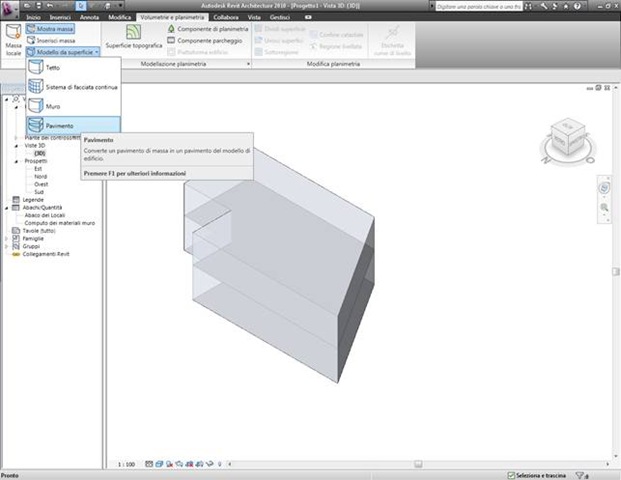Screen dimensions: 621x480
Task: Click the Confine catastale tool
Action: coord(336,35)
